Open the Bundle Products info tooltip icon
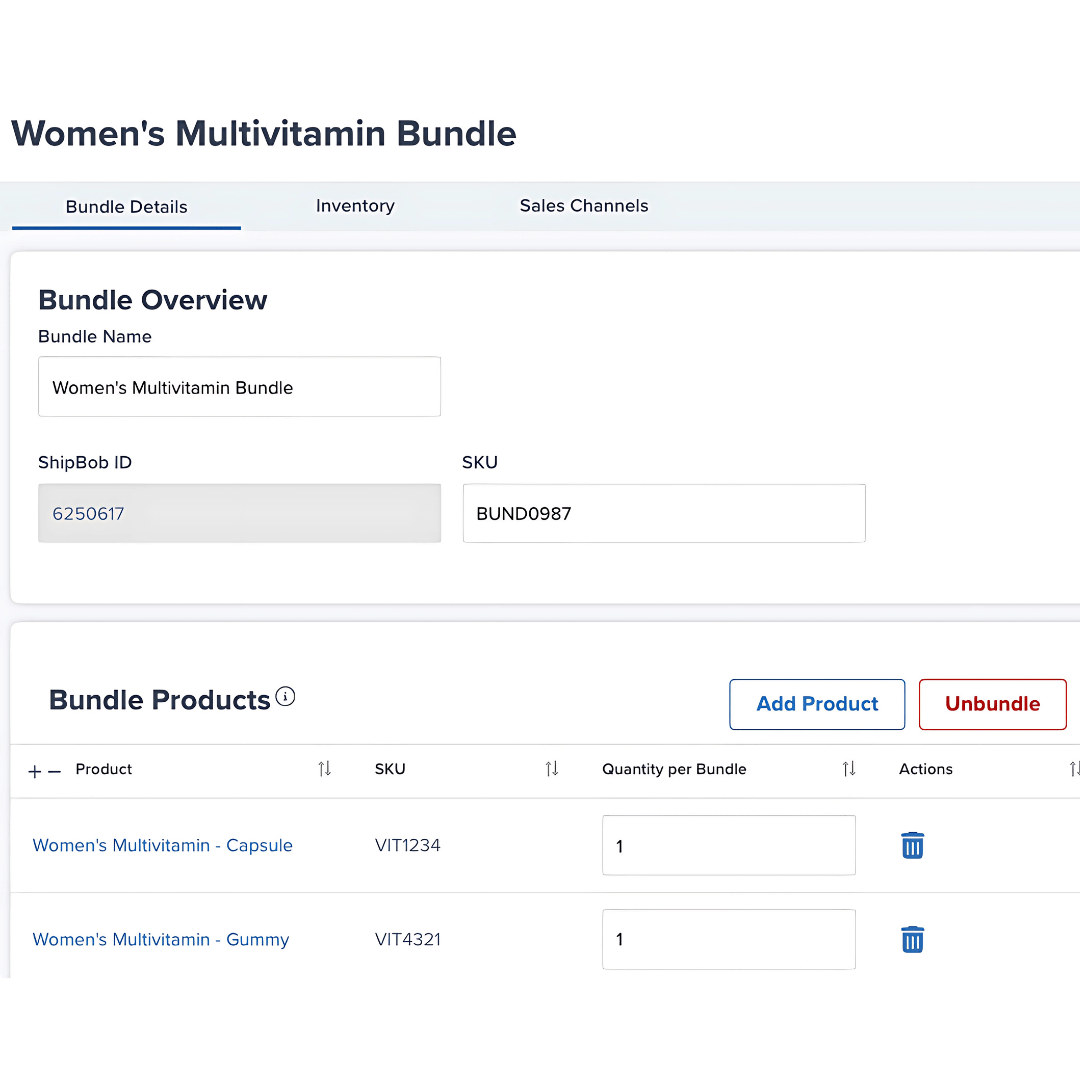The height and width of the screenshot is (1080, 1080). (285, 697)
